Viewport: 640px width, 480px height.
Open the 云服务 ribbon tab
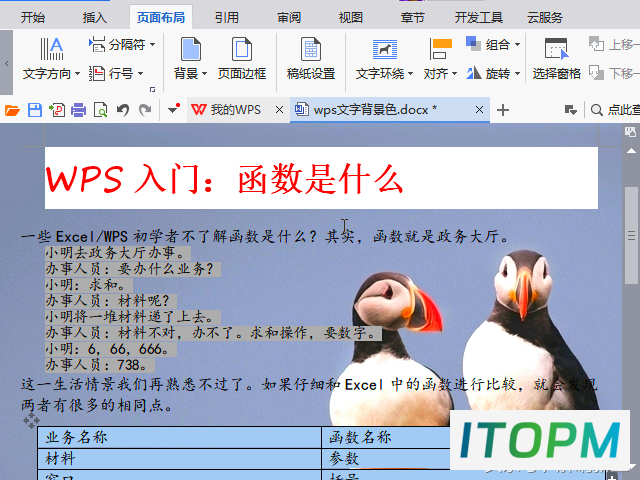tap(545, 18)
